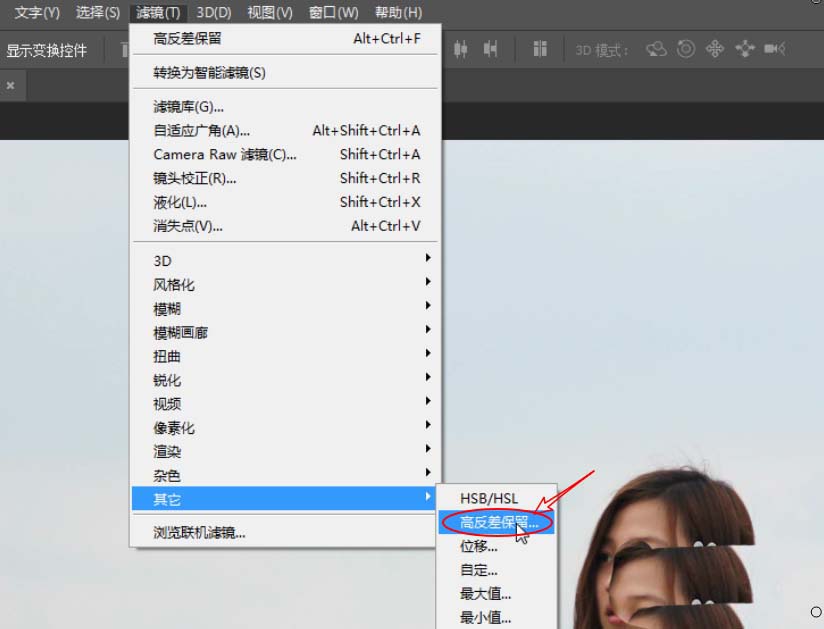Click the distribute spacing icon in options bar

tap(539, 47)
